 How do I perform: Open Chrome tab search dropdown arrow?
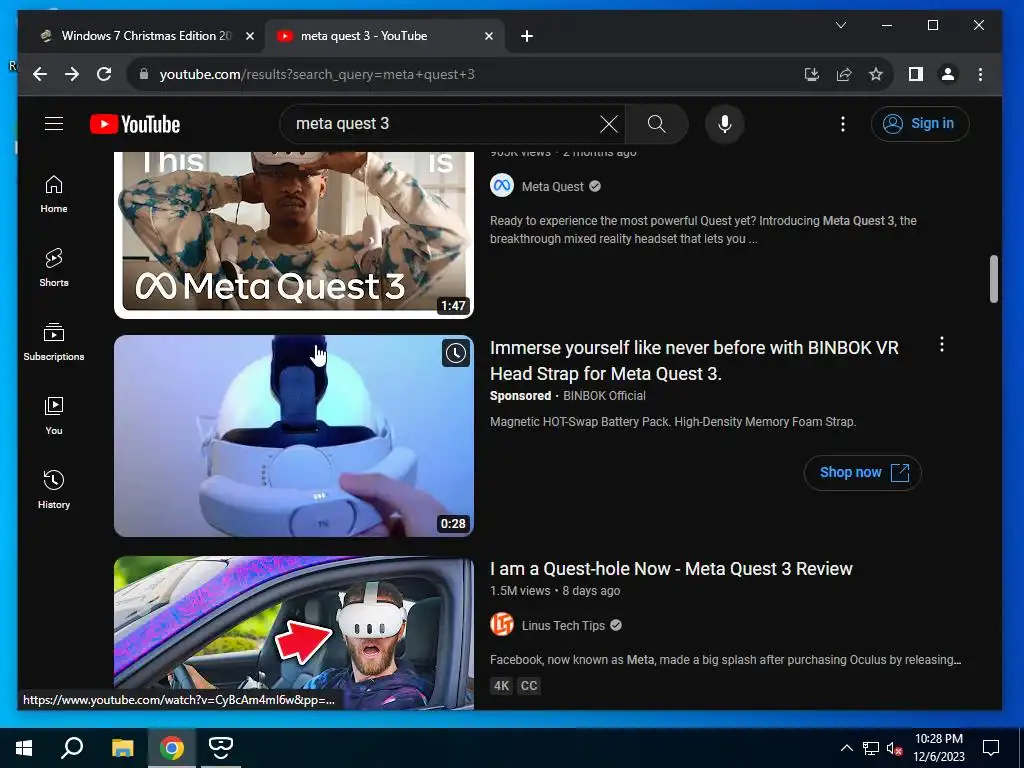pyautogui.click(x=841, y=25)
